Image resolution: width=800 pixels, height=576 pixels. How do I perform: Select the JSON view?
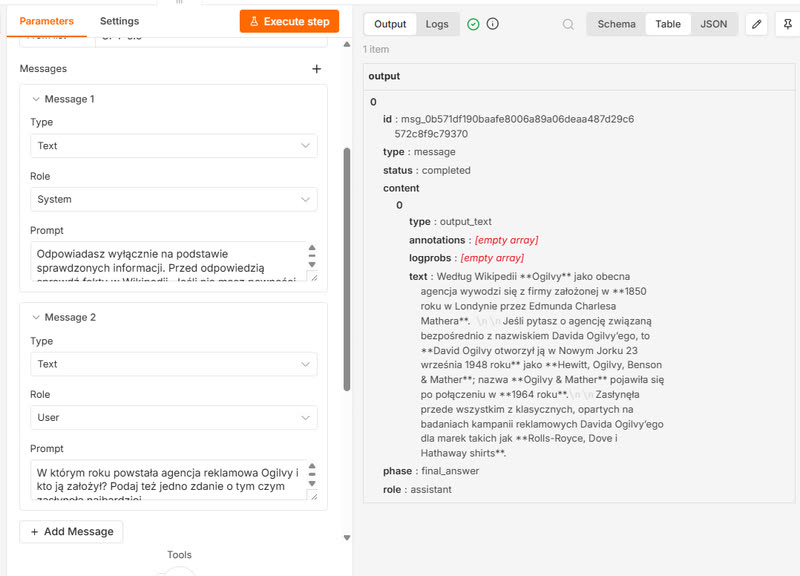[713, 24]
